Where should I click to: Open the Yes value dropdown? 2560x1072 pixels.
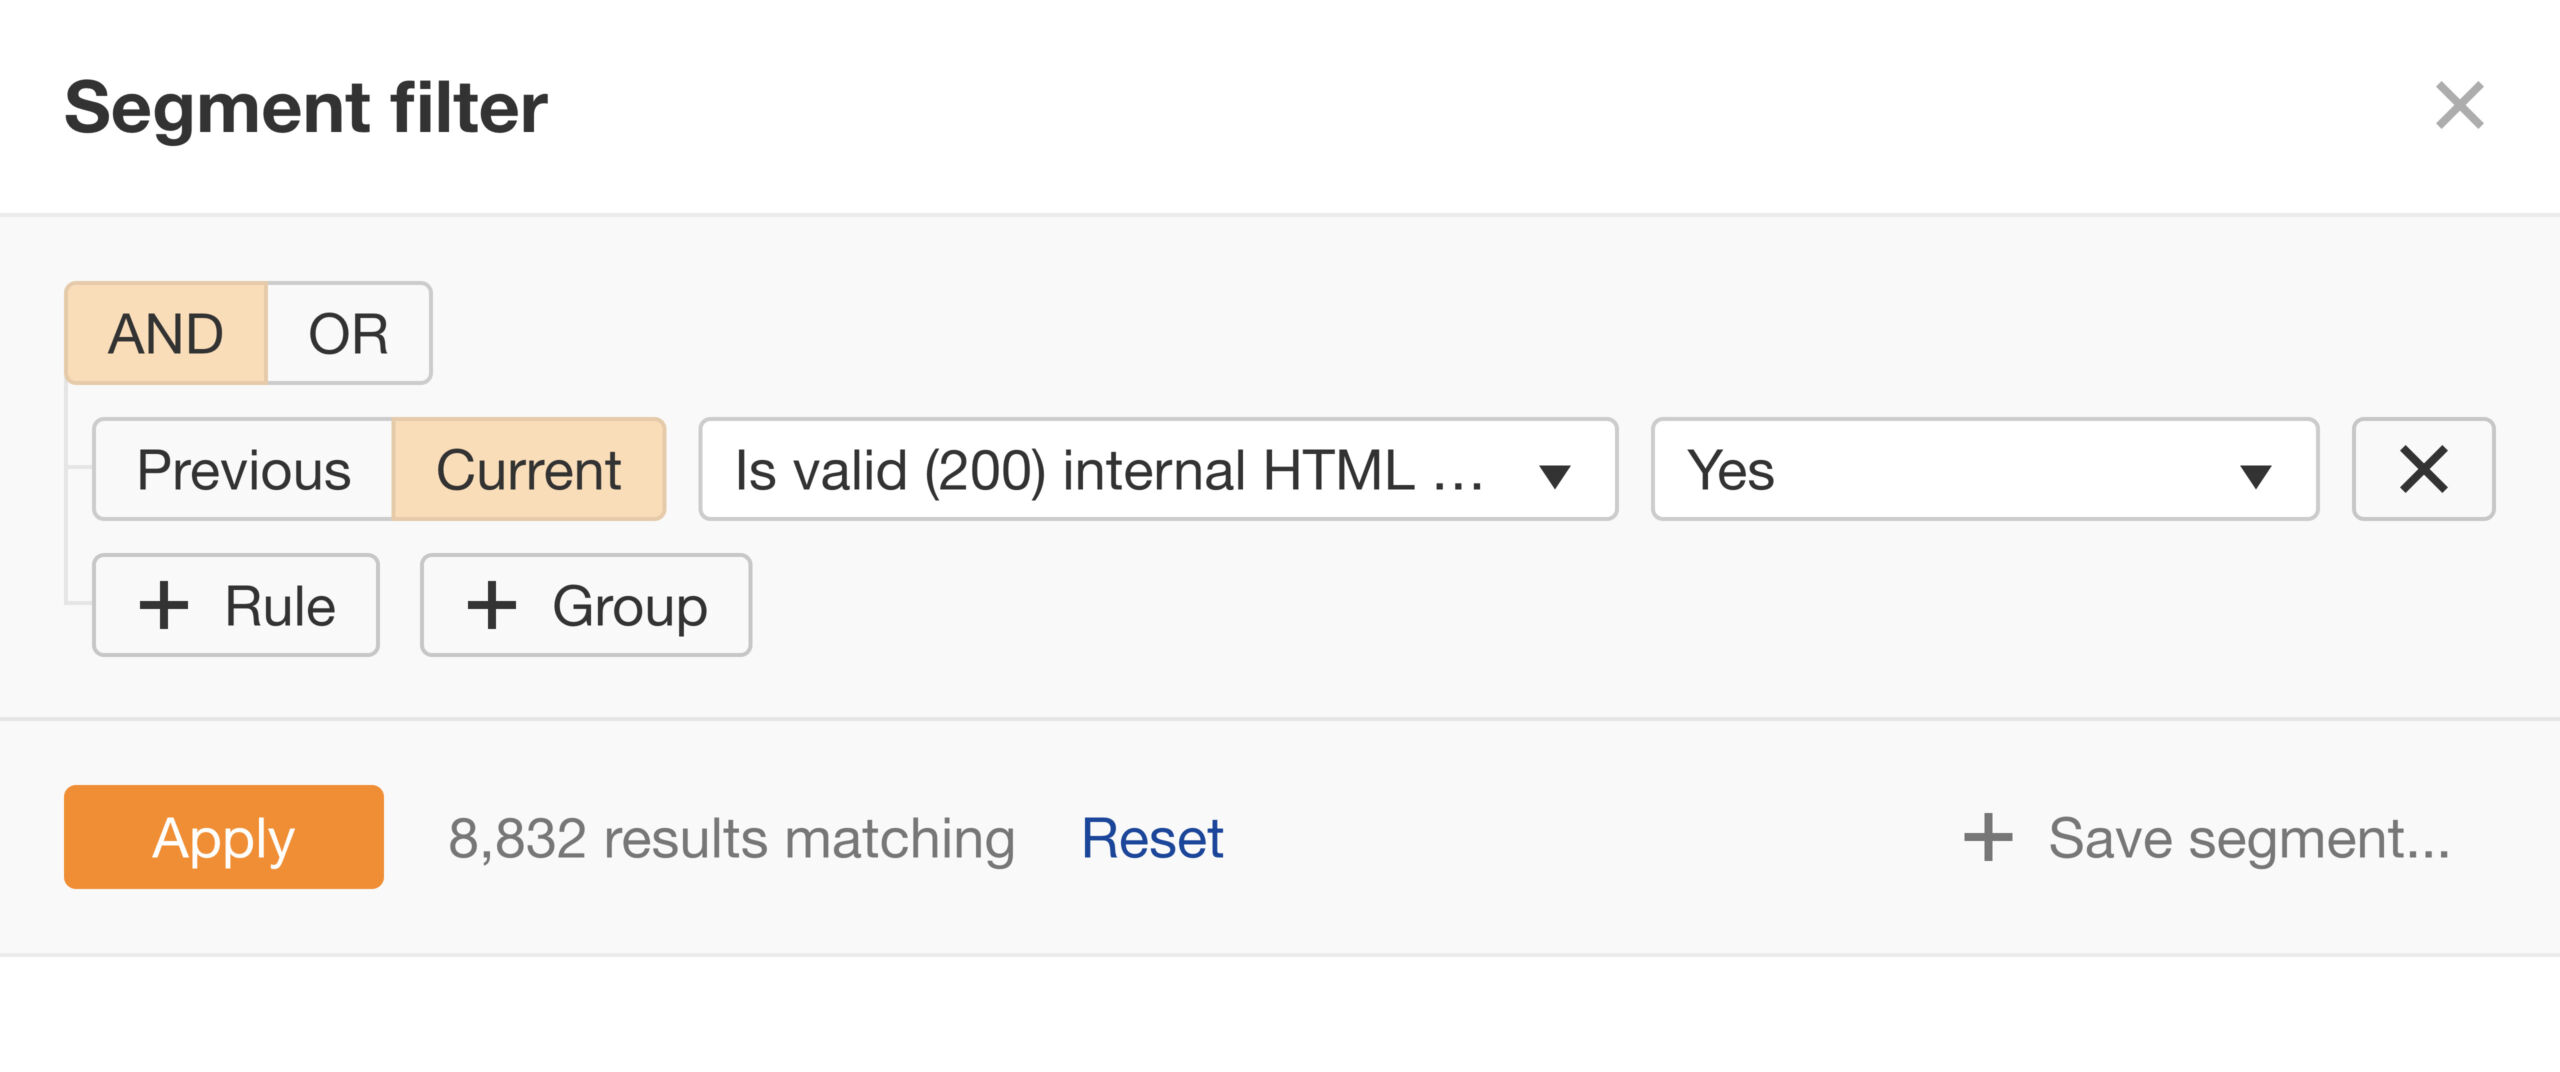click(x=1985, y=470)
